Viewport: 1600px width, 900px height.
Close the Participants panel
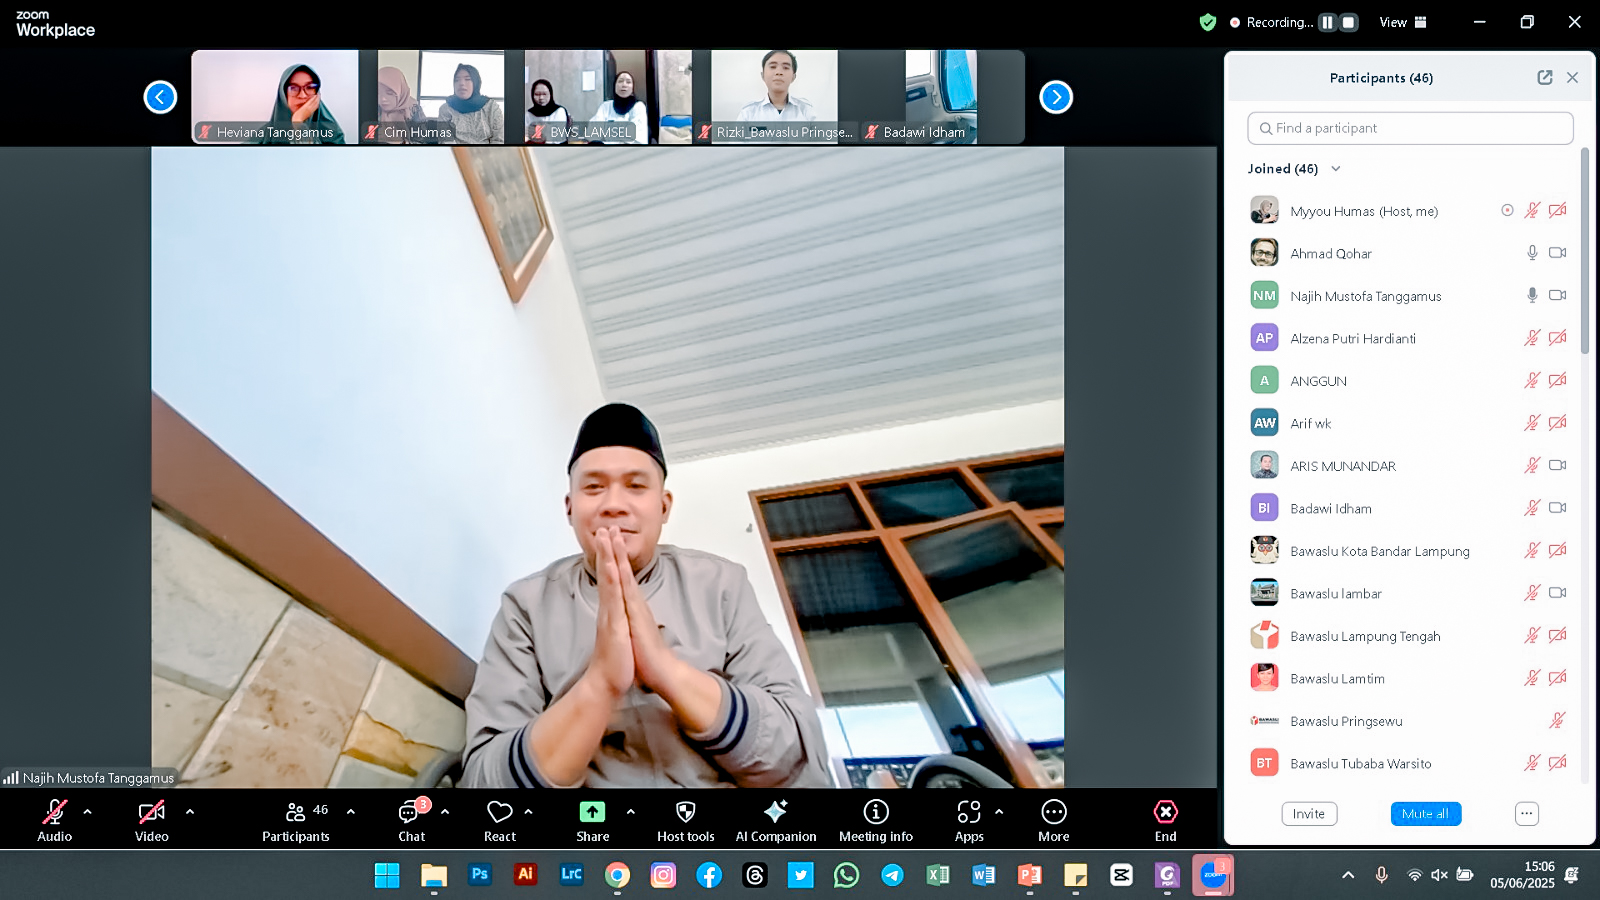[x=1573, y=77]
